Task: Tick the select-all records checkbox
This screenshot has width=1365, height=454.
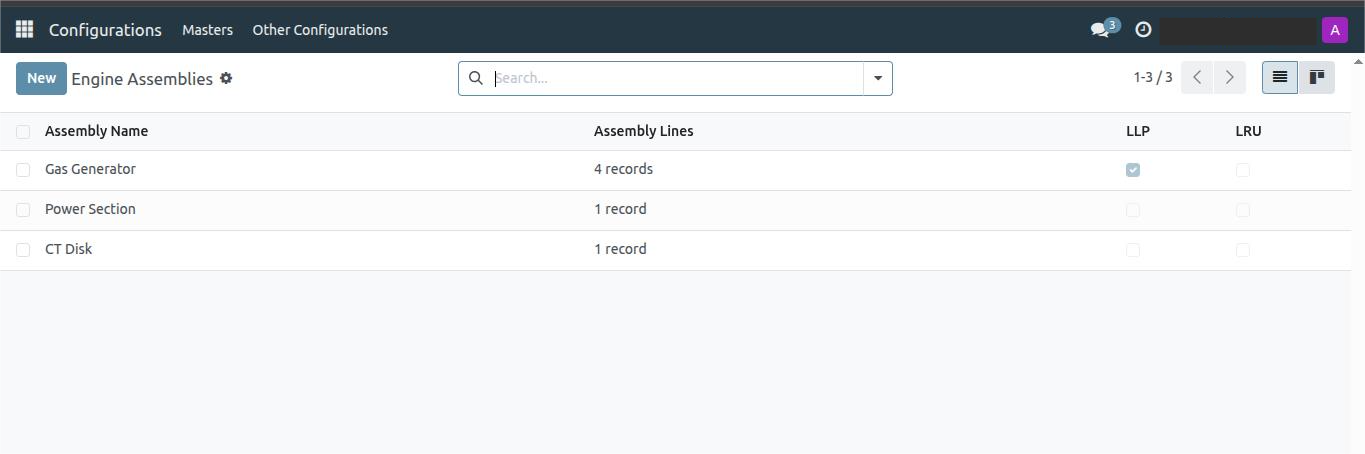Action: coord(23,131)
